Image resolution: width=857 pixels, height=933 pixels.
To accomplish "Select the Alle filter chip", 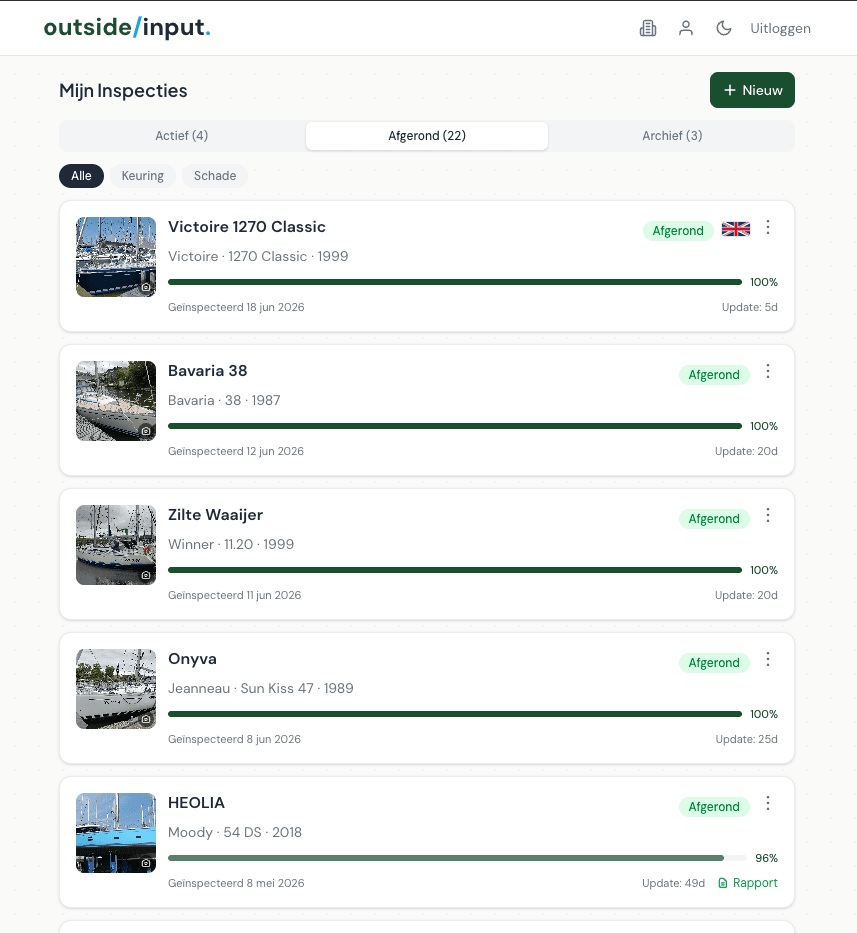I will 82,176.
